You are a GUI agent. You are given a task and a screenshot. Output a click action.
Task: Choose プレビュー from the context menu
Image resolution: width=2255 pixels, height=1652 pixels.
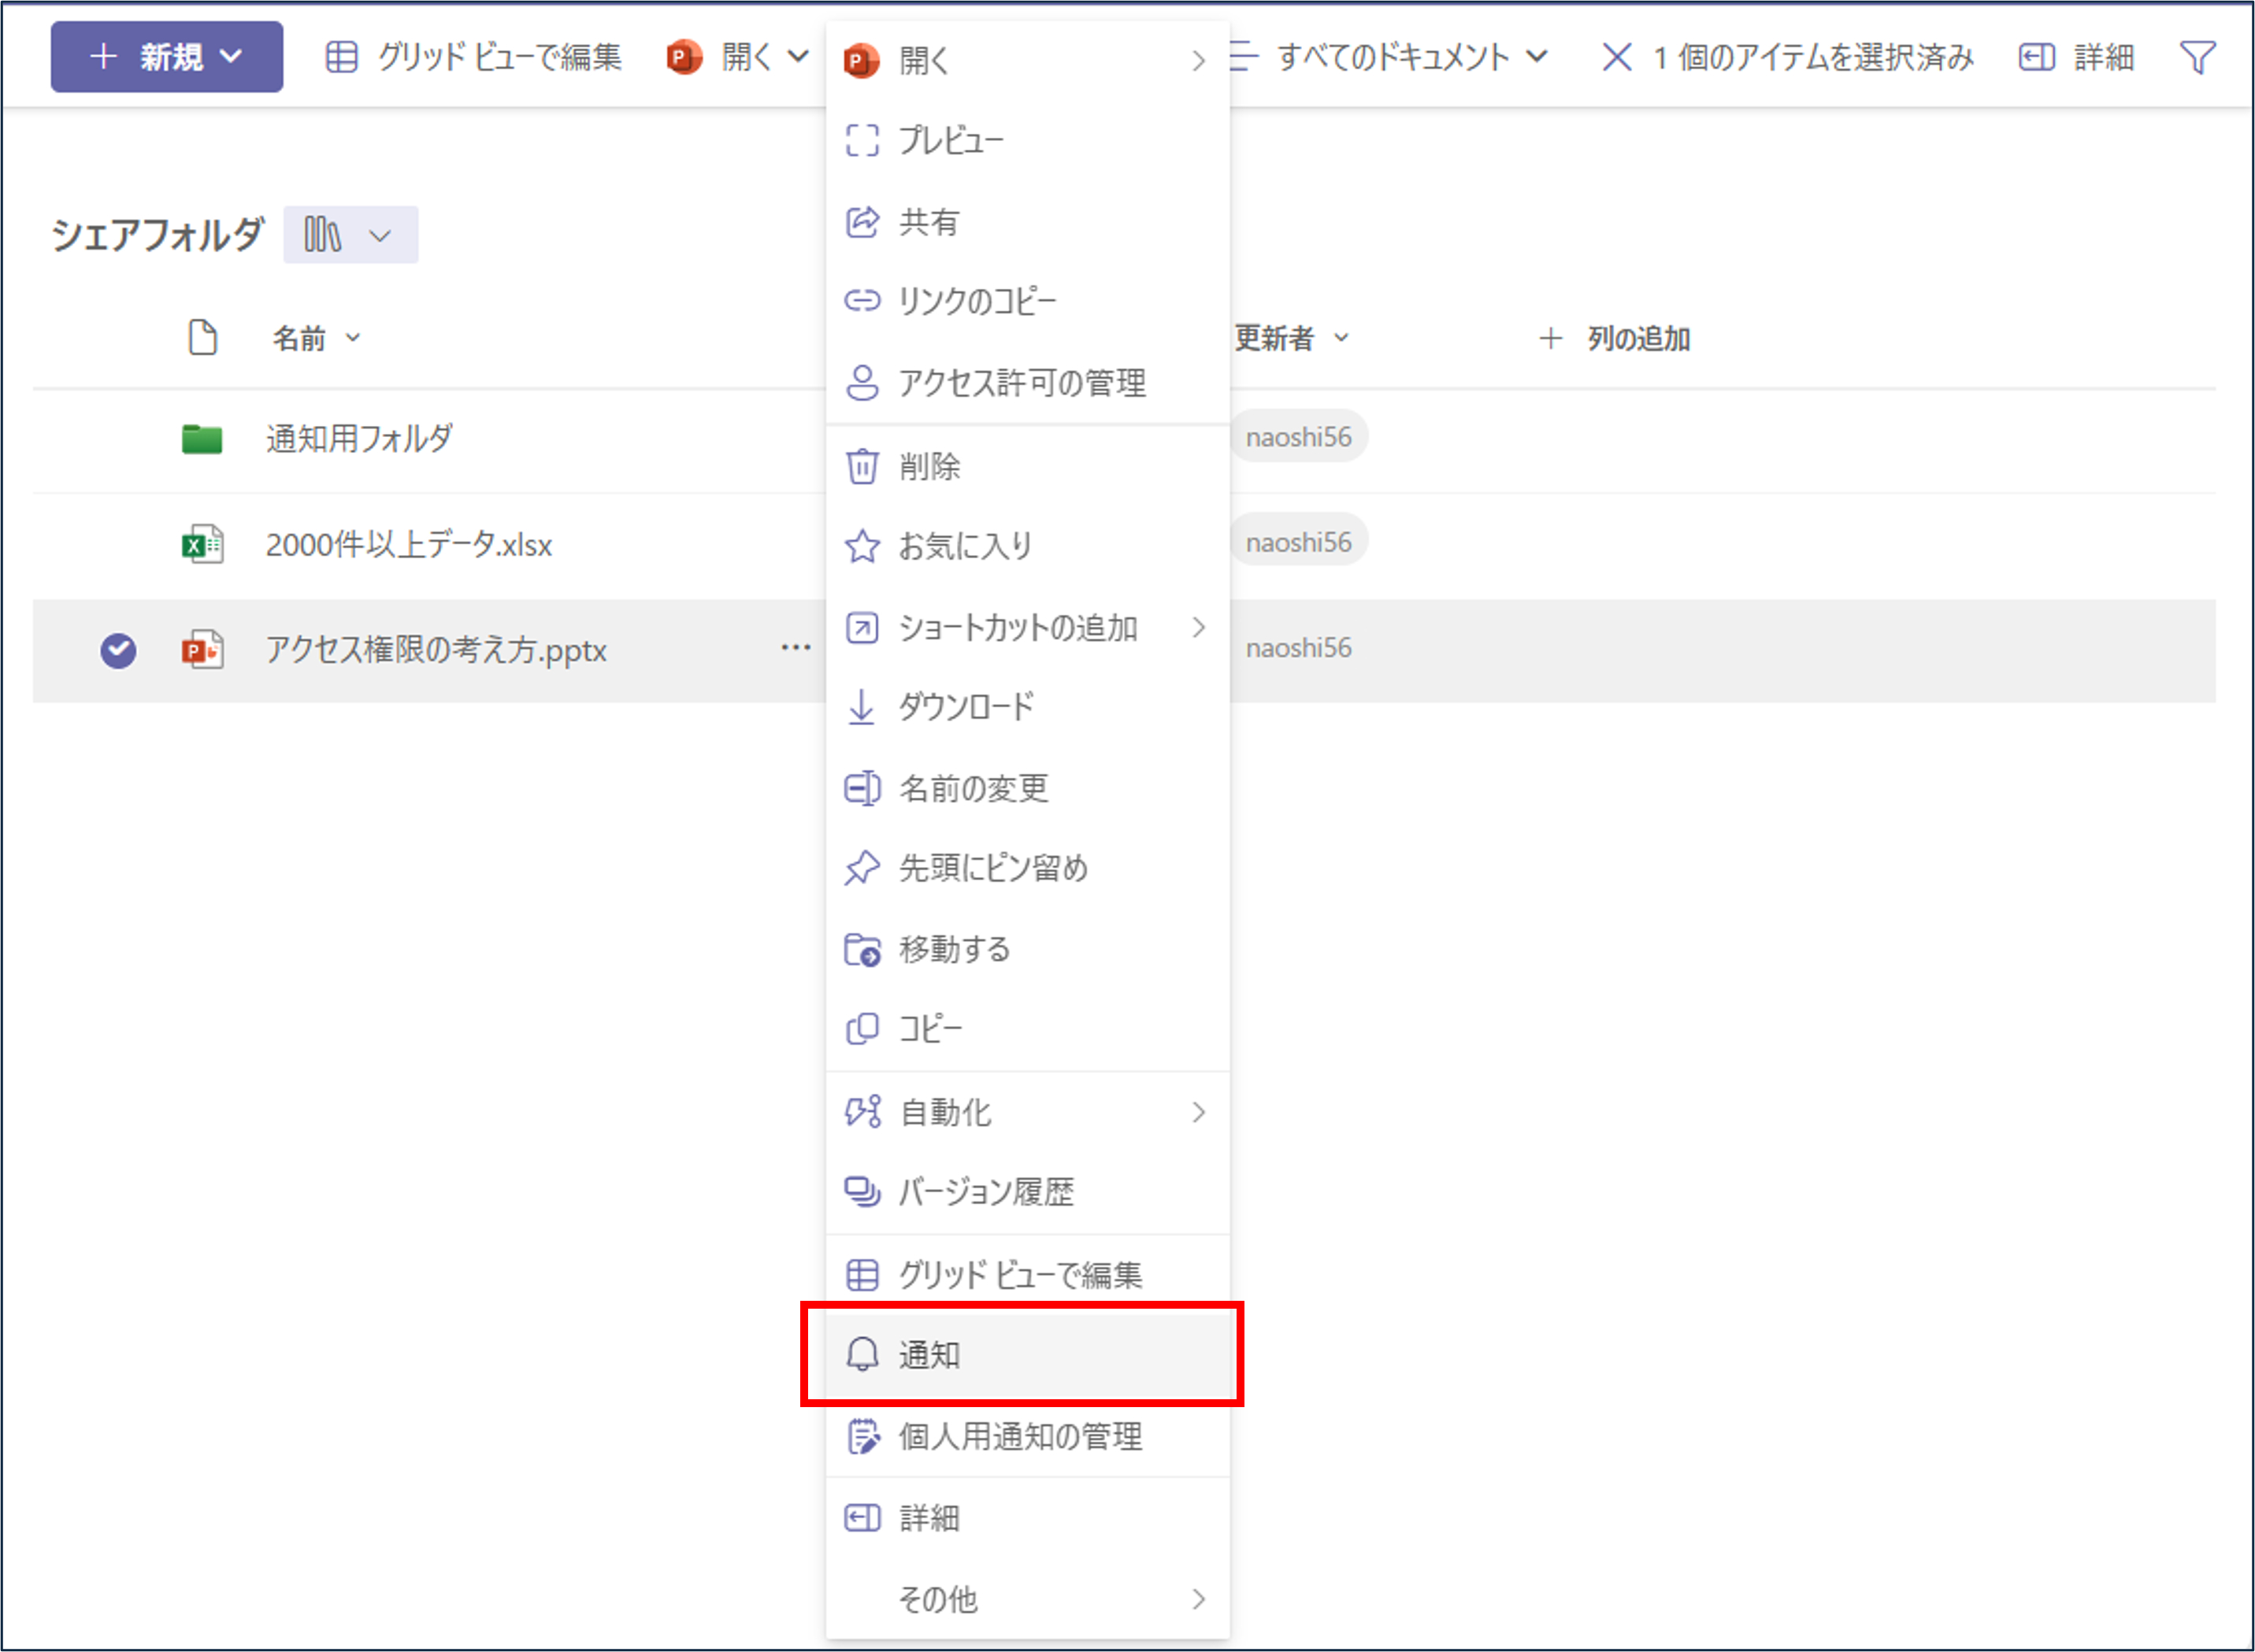click(1027, 140)
